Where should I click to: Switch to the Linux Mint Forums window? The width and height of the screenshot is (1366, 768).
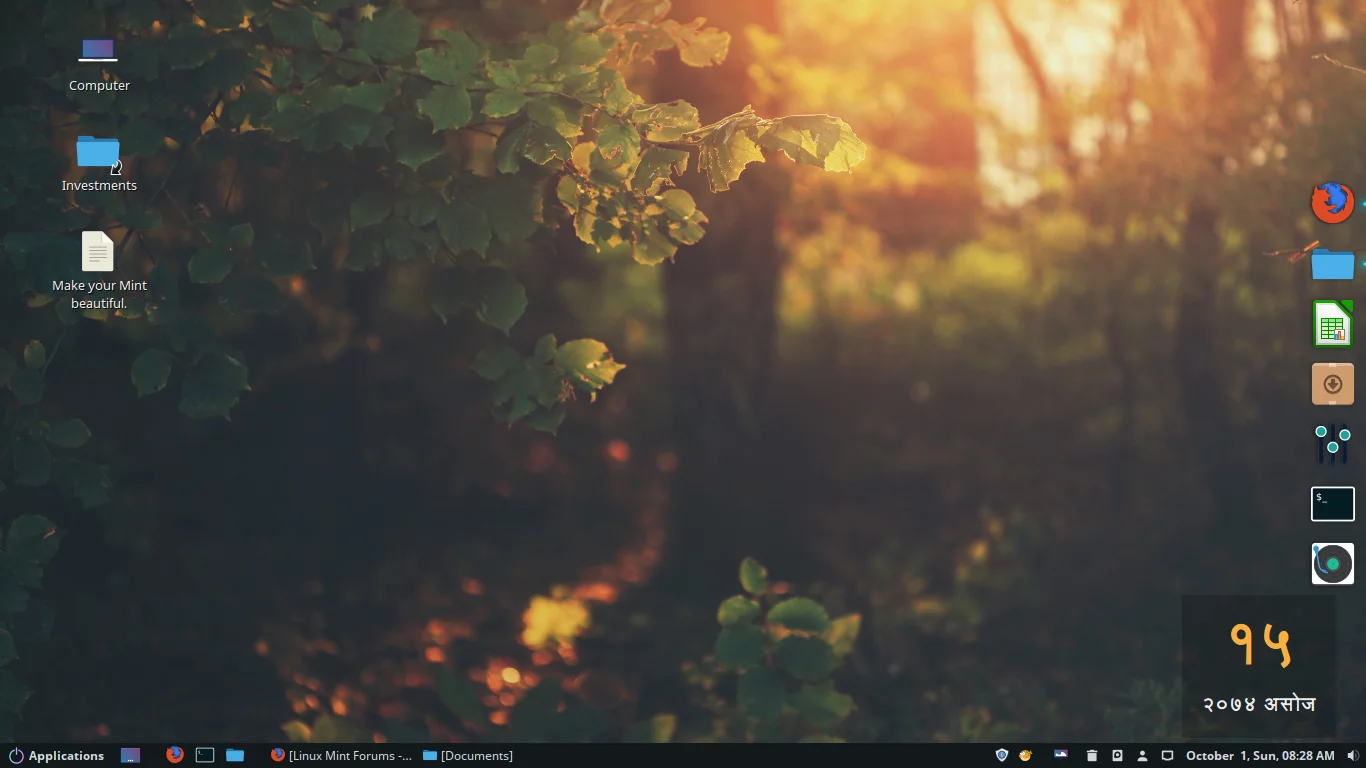341,756
